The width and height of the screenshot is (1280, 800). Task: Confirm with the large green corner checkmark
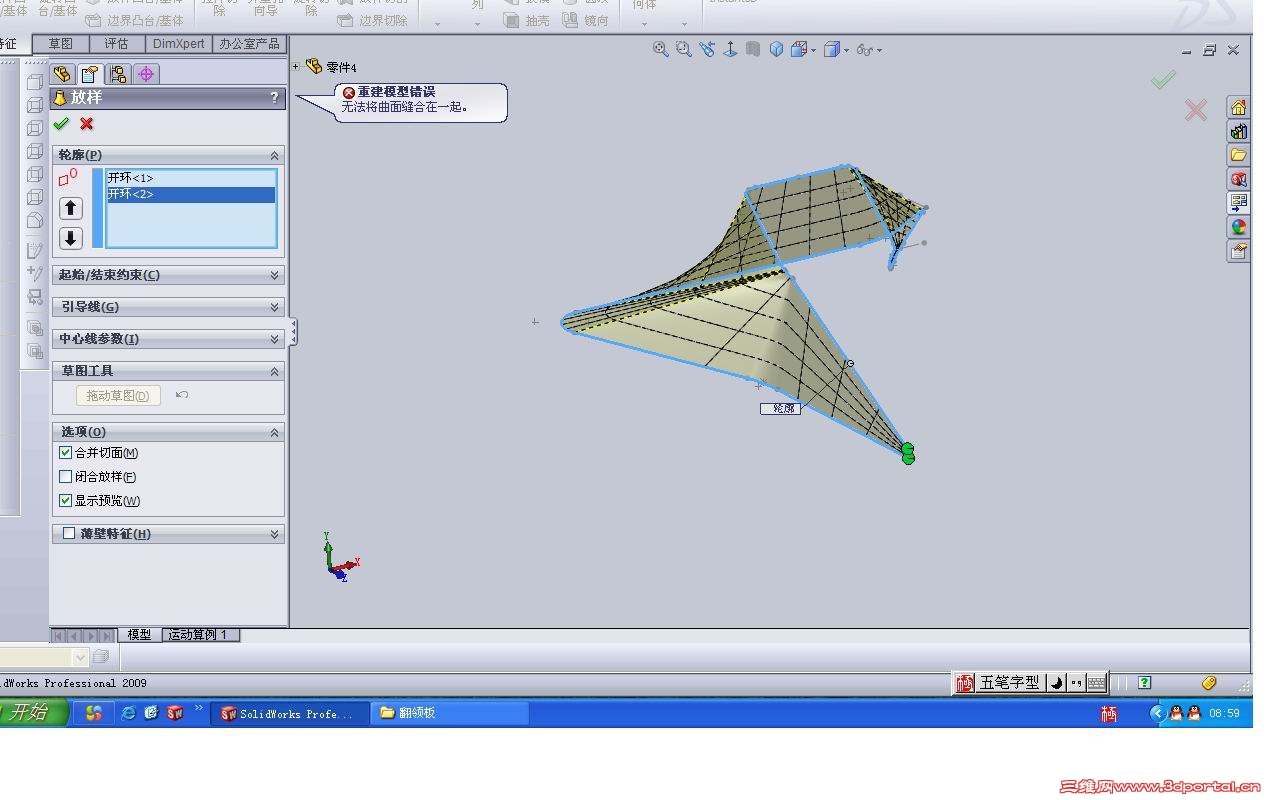tap(1163, 79)
